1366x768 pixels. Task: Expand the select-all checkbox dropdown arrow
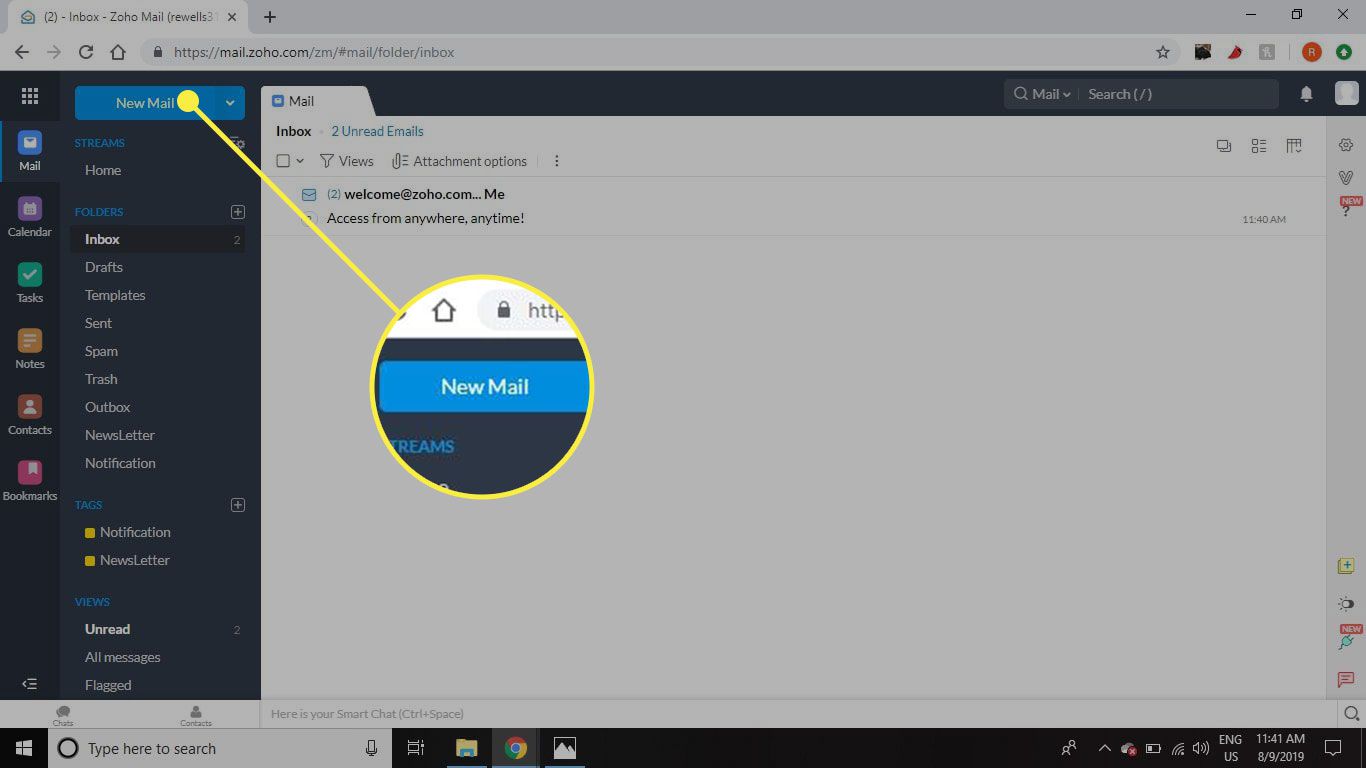(300, 161)
